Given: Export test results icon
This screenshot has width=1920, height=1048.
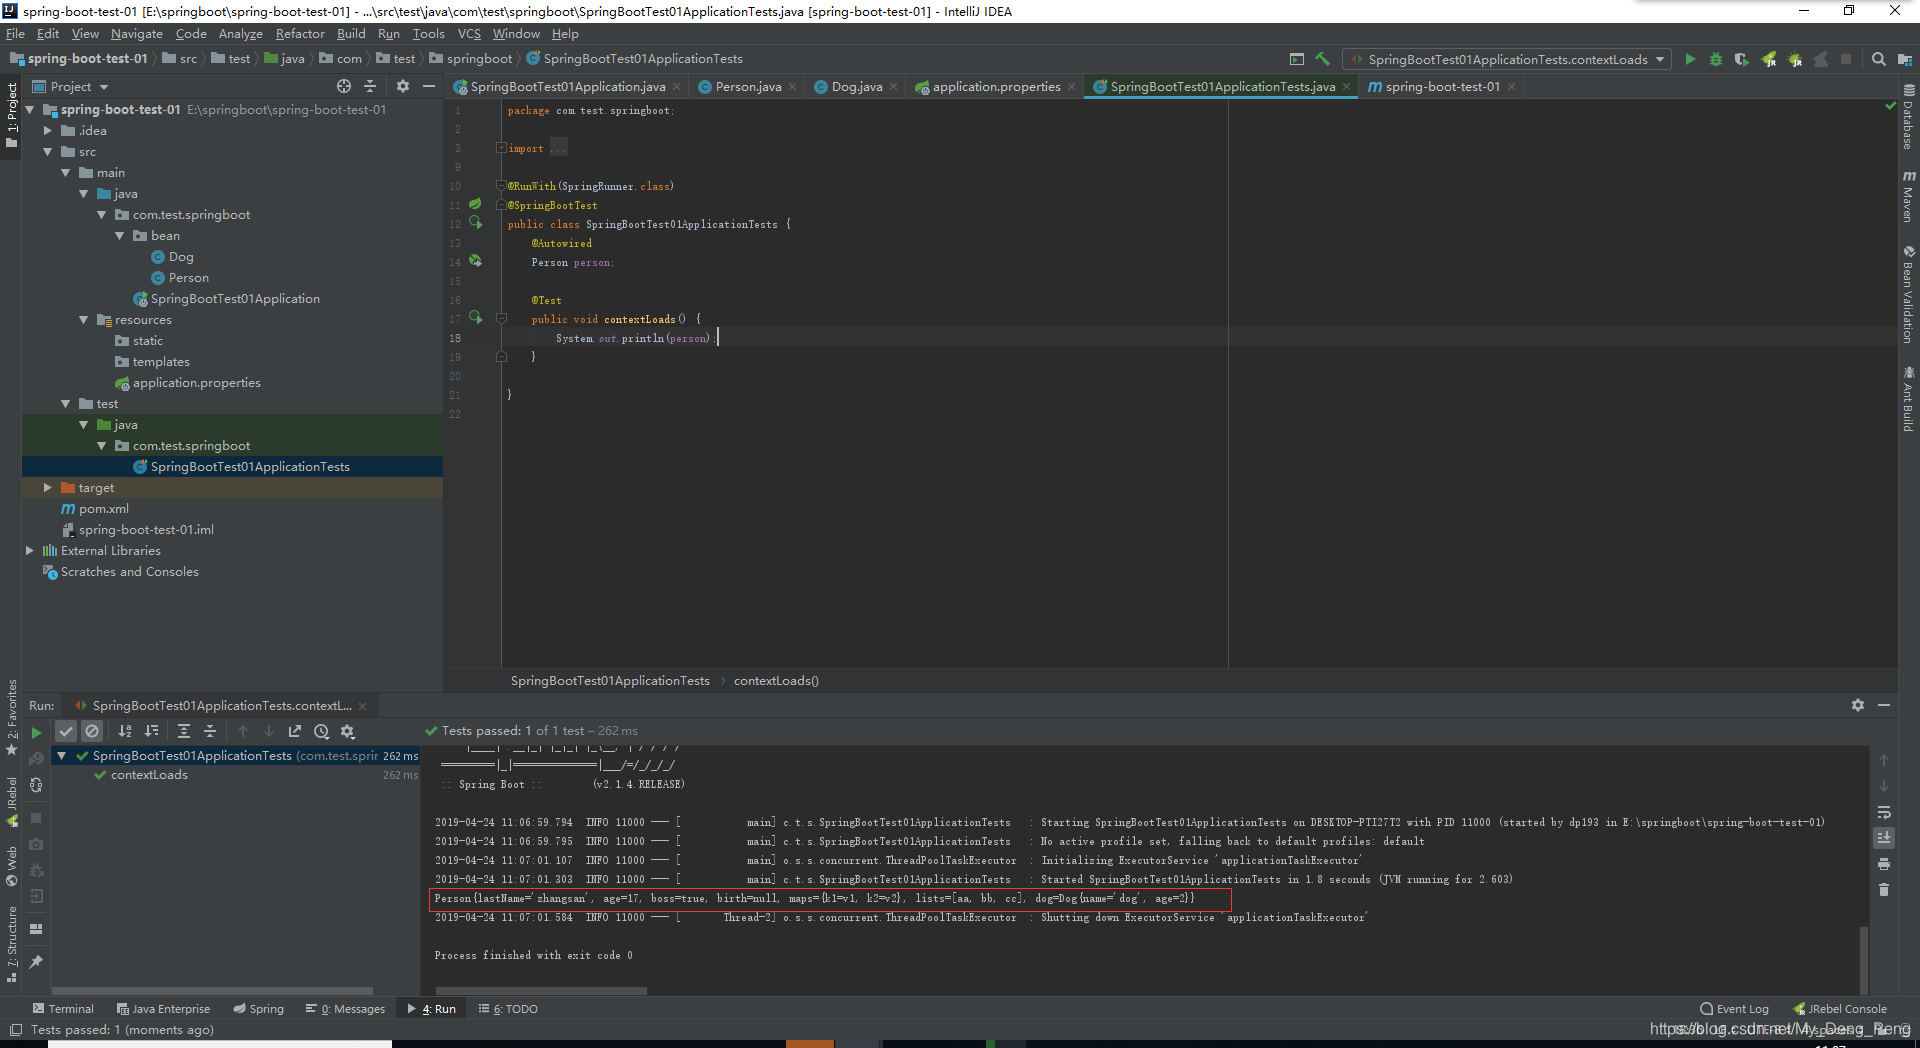Looking at the screenshot, I should coord(295,731).
